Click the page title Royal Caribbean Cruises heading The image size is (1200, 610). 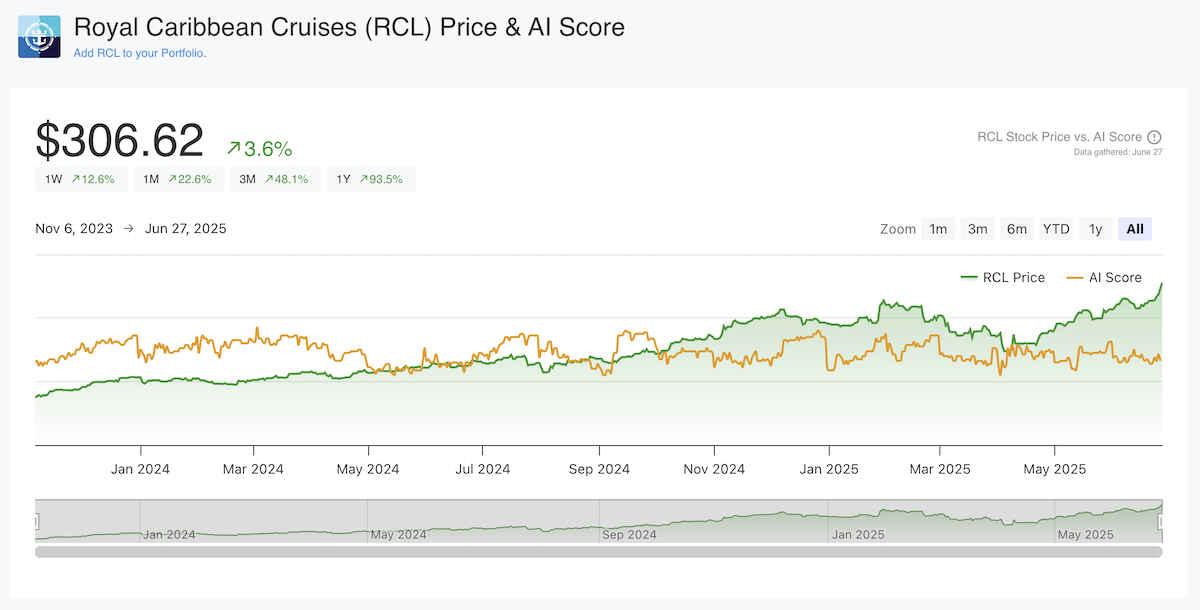click(x=349, y=27)
